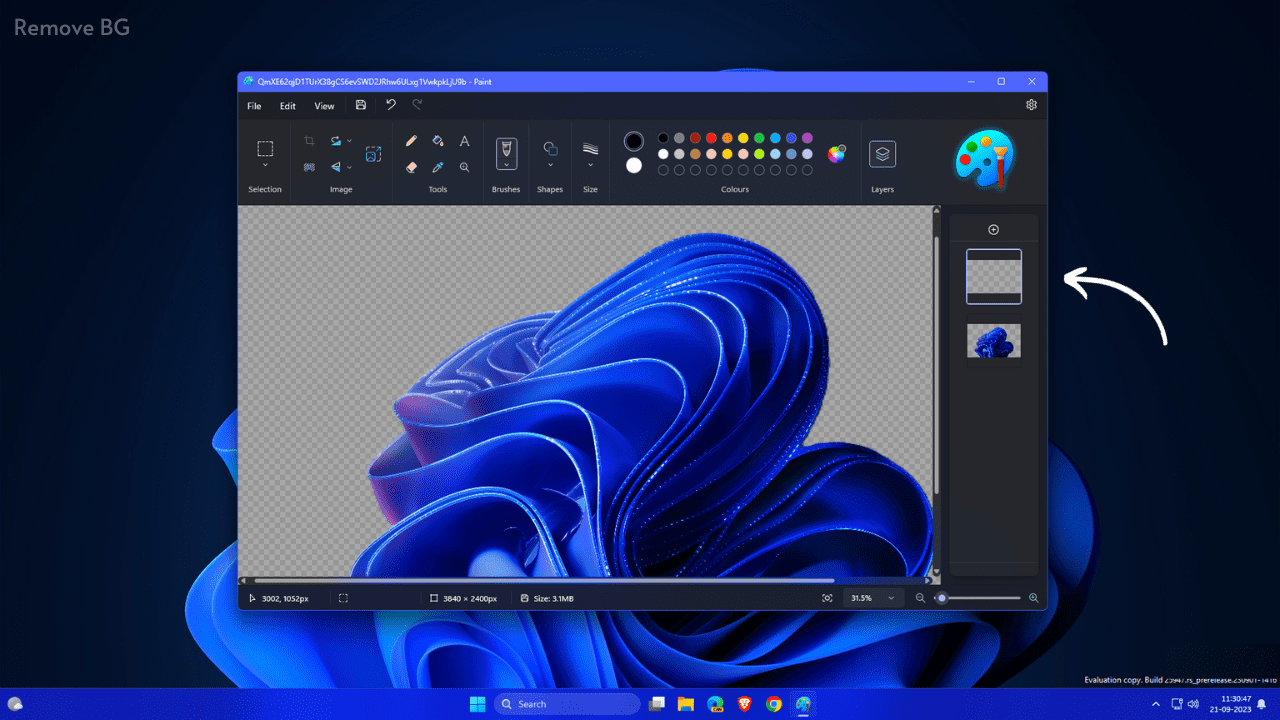
Task: Toggle the Layers panel button
Action: [882, 154]
